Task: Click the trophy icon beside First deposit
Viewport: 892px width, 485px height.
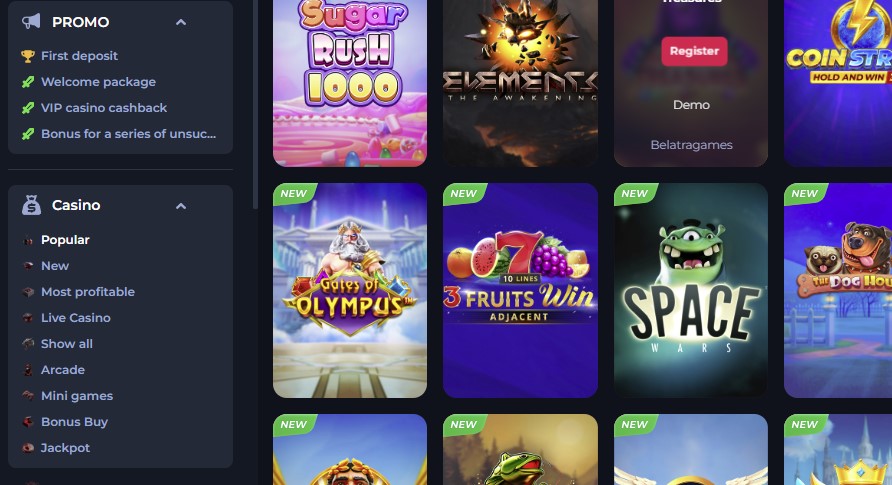Action: pos(28,56)
